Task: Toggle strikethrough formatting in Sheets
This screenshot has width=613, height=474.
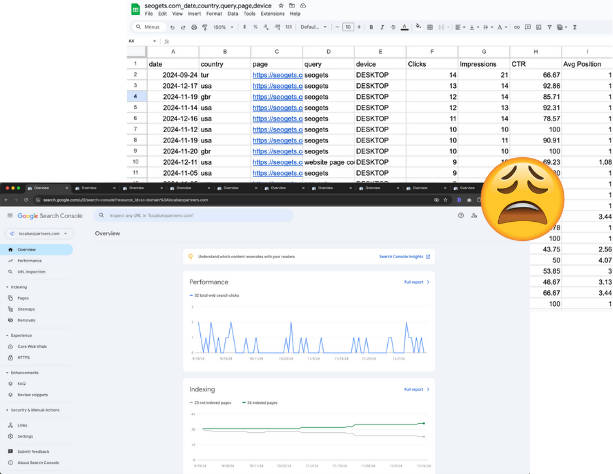Action: (393, 27)
